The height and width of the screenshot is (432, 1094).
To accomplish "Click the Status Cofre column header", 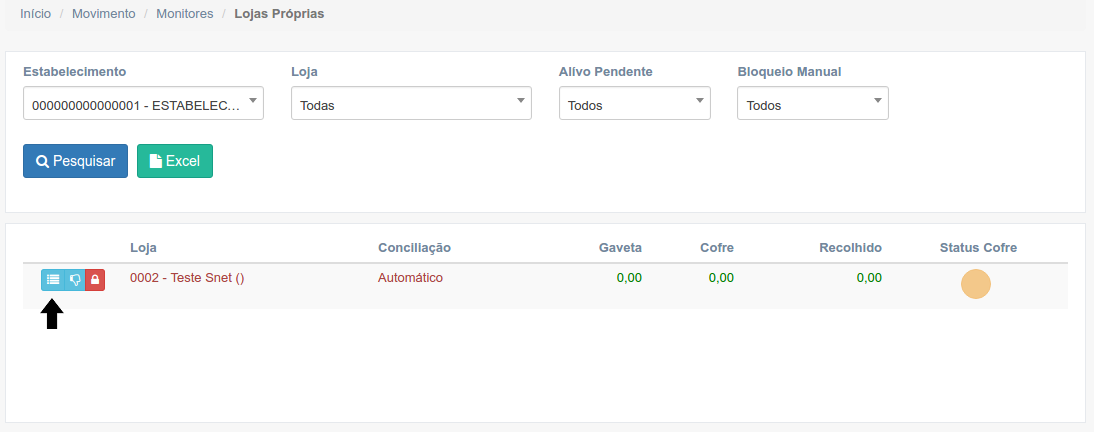I will coord(977,247).
